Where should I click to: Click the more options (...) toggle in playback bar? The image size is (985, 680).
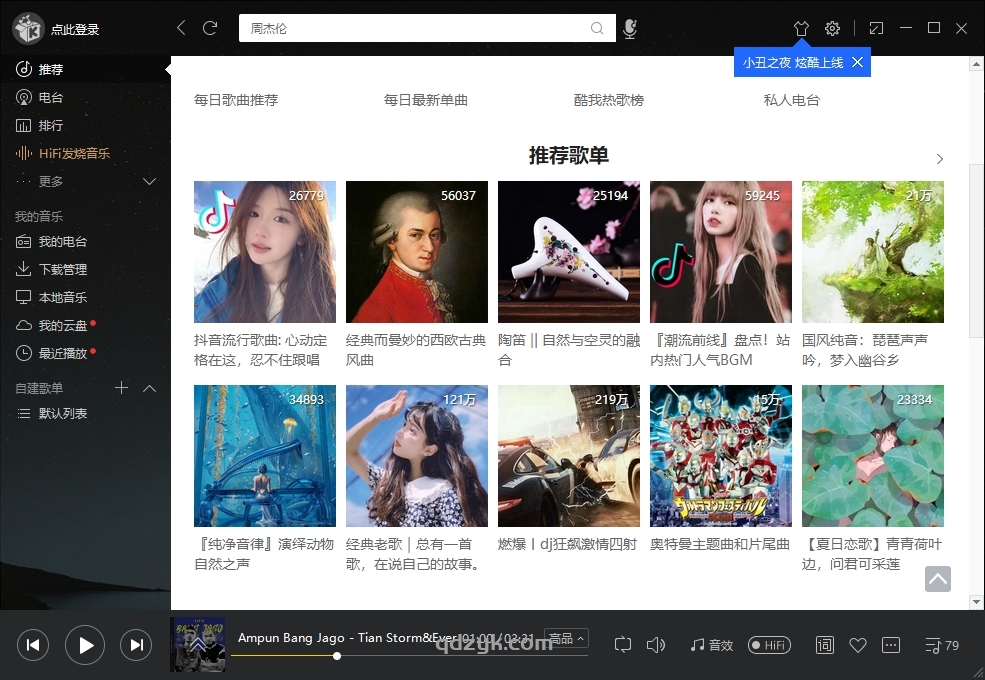click(891, 645)
